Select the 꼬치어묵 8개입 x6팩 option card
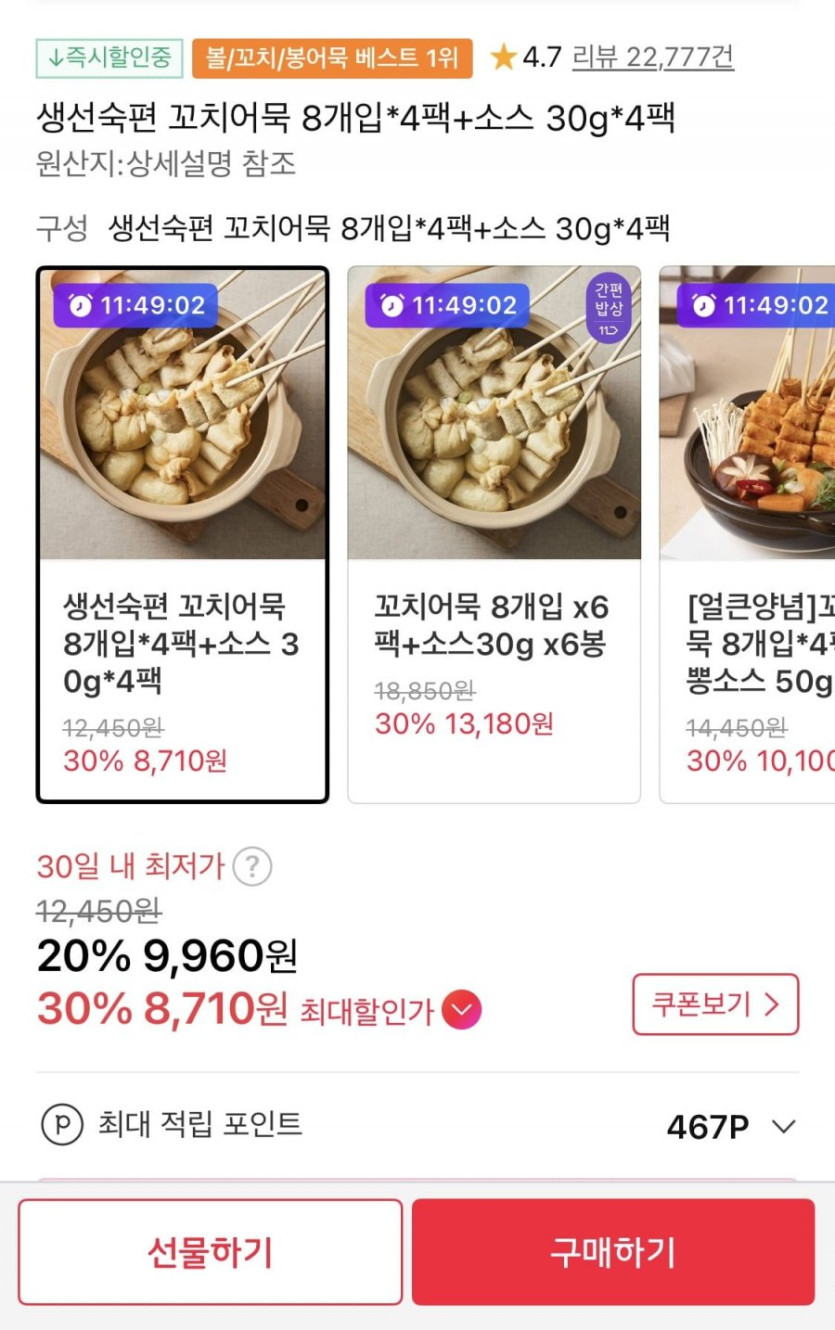This screenshot has width=835, height=1330. 494,535
